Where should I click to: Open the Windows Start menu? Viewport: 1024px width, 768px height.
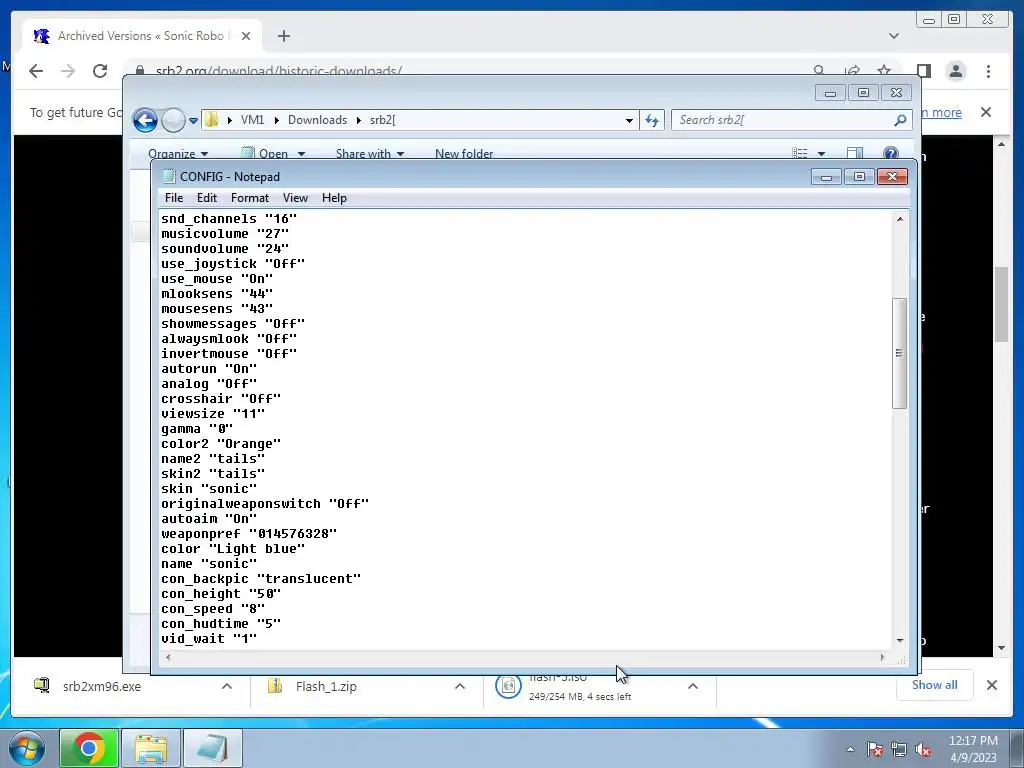(25, 748)
